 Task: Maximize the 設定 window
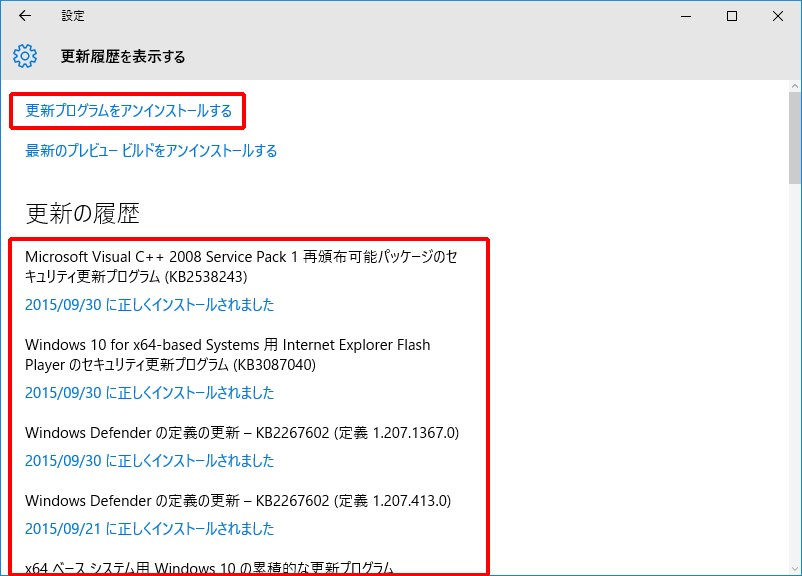pos(732,16)
